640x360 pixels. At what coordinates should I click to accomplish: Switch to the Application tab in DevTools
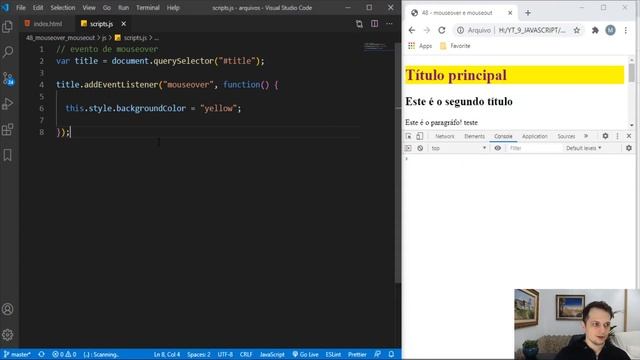click(535, 136)
